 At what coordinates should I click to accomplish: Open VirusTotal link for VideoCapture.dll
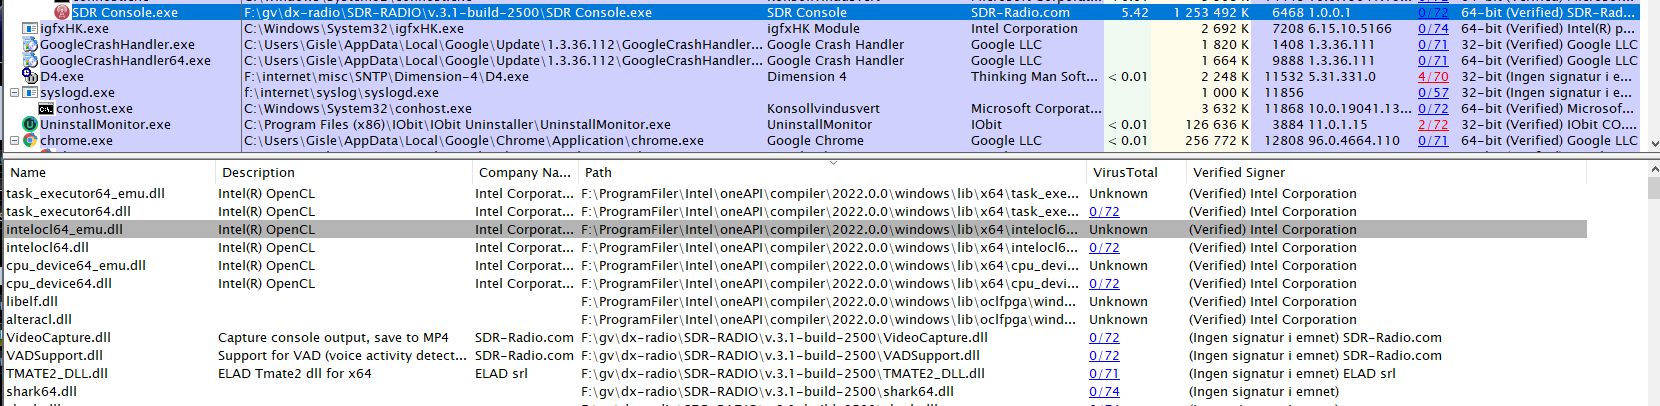[x=1104, y=338]
